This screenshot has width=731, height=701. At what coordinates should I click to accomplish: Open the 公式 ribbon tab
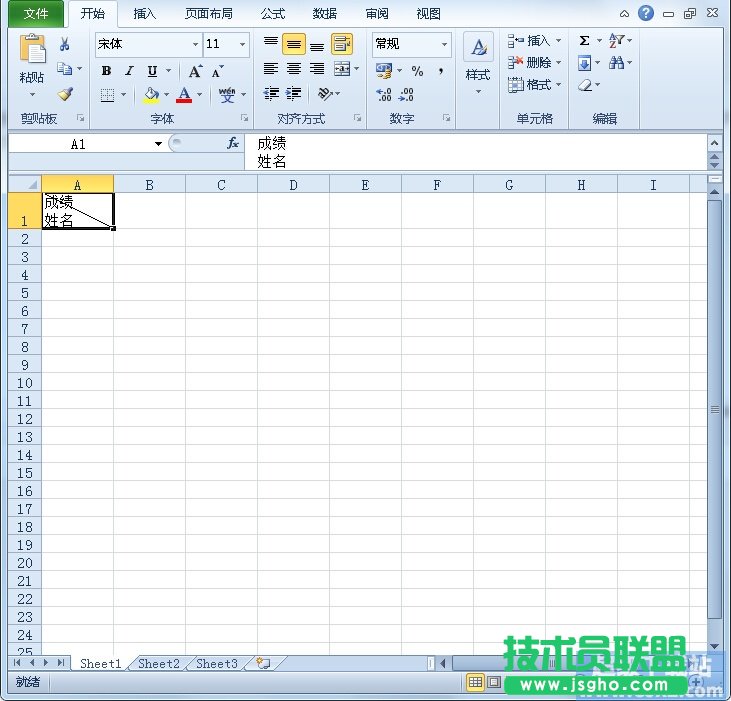(272, 14)
